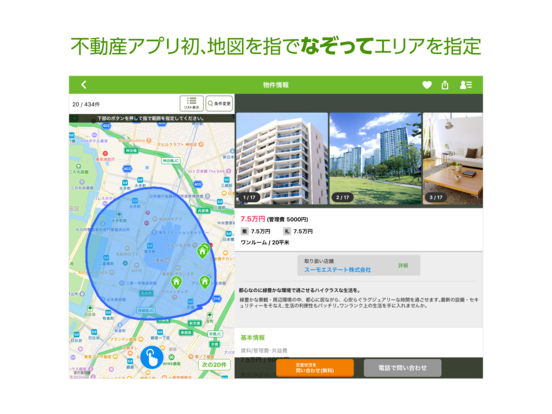Select the lower-left green house map pin
This screenshot has height=414, width=552.
[x=176, y=282]
